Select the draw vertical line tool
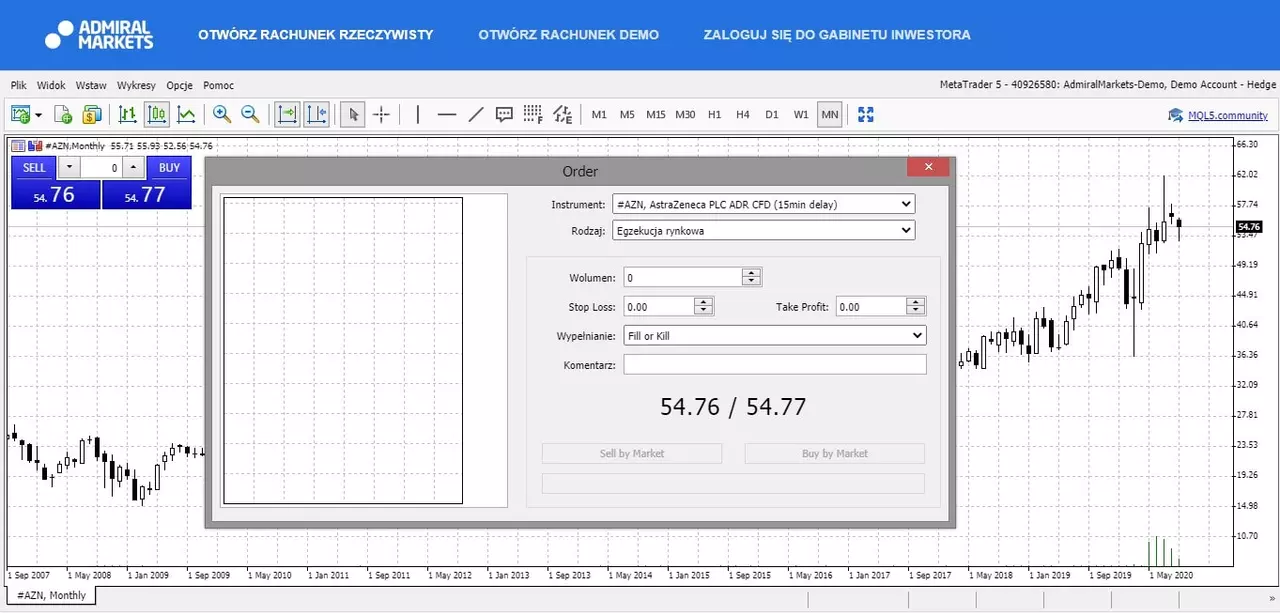 click(x=418, y=114)
